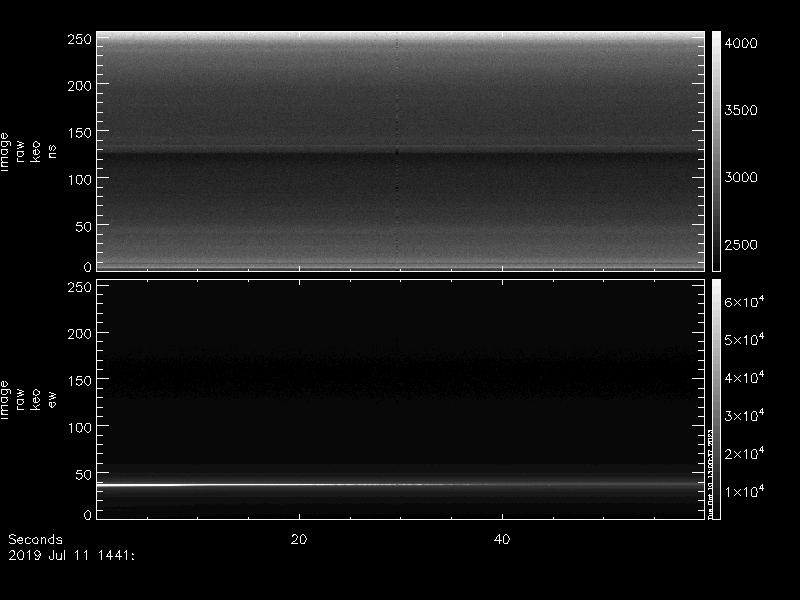Click the faint vertical dotted line in ns keogram
This screenshot has height=600, width=800.
[x=397, y=151]
